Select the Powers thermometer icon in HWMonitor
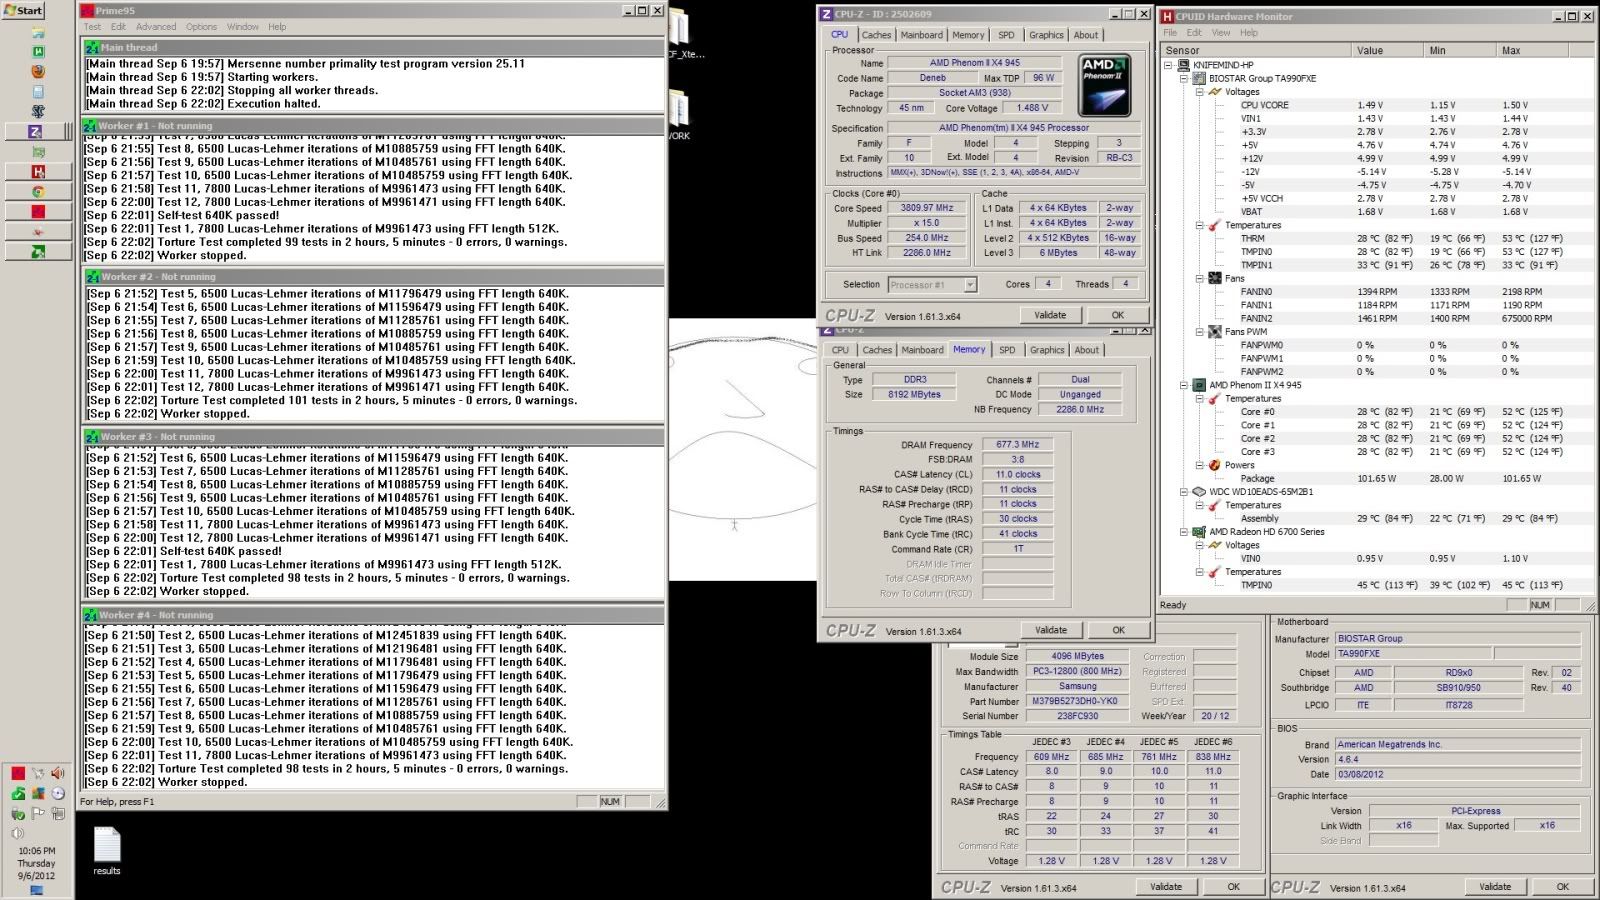 [x=1215, y=465]
